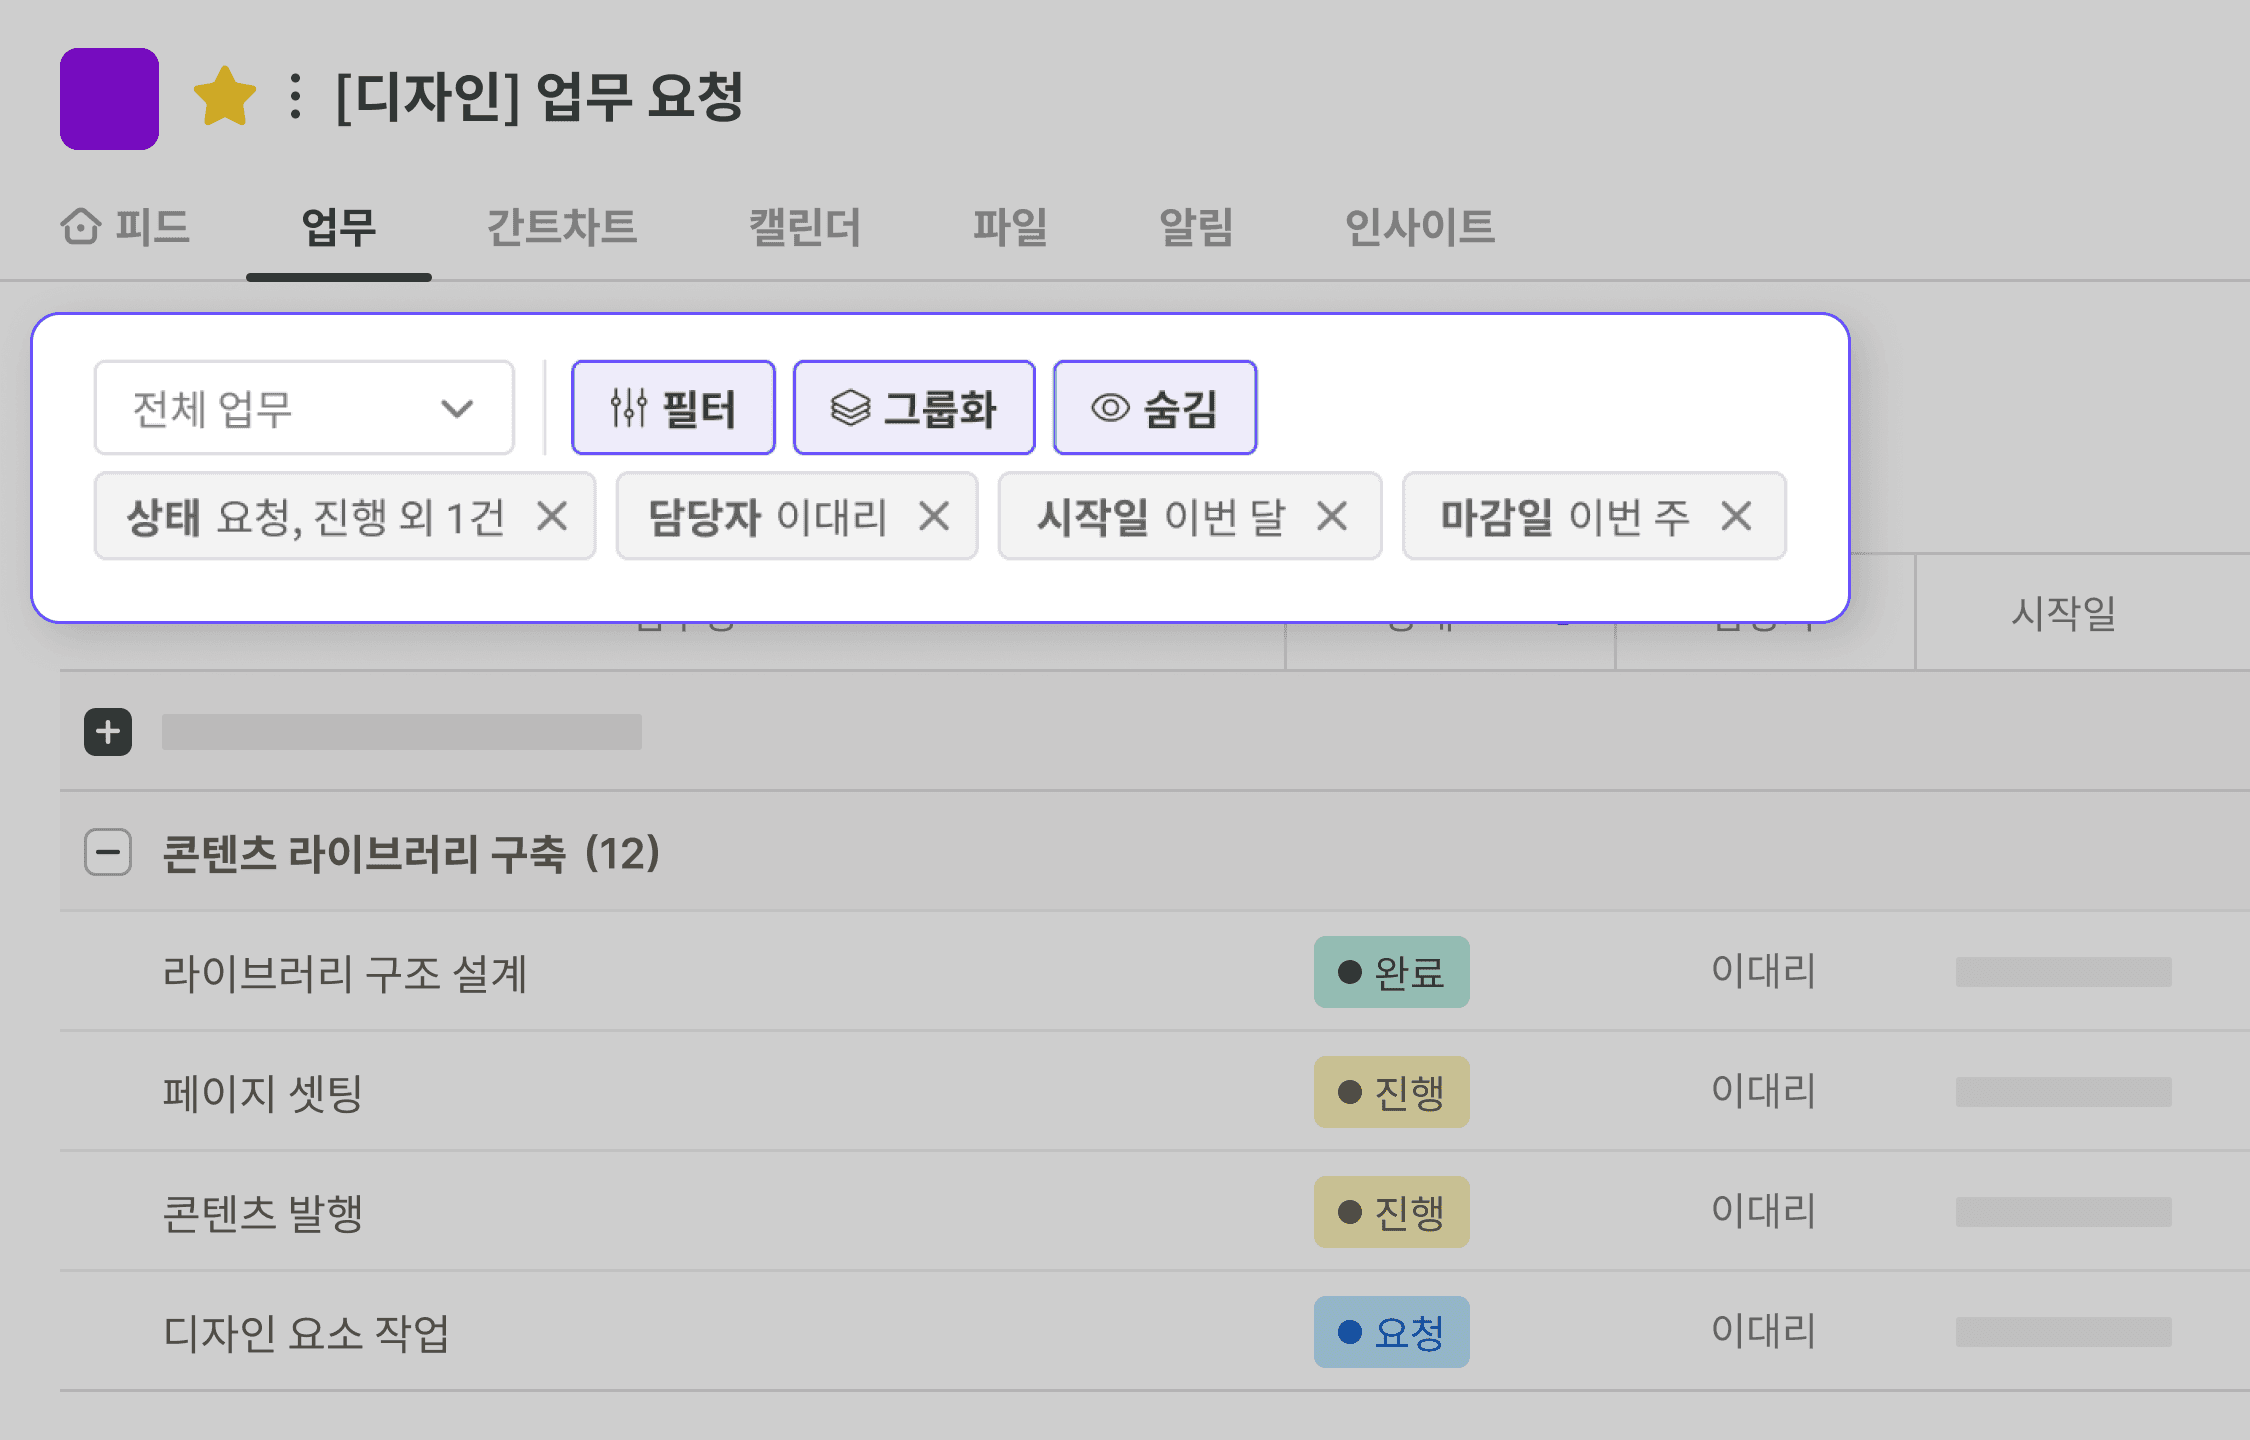Viewport: 2250px width, 1440px height.
Task: Collapse the 콘텐츠 라이브러리 구축 group
Action: 108,853
